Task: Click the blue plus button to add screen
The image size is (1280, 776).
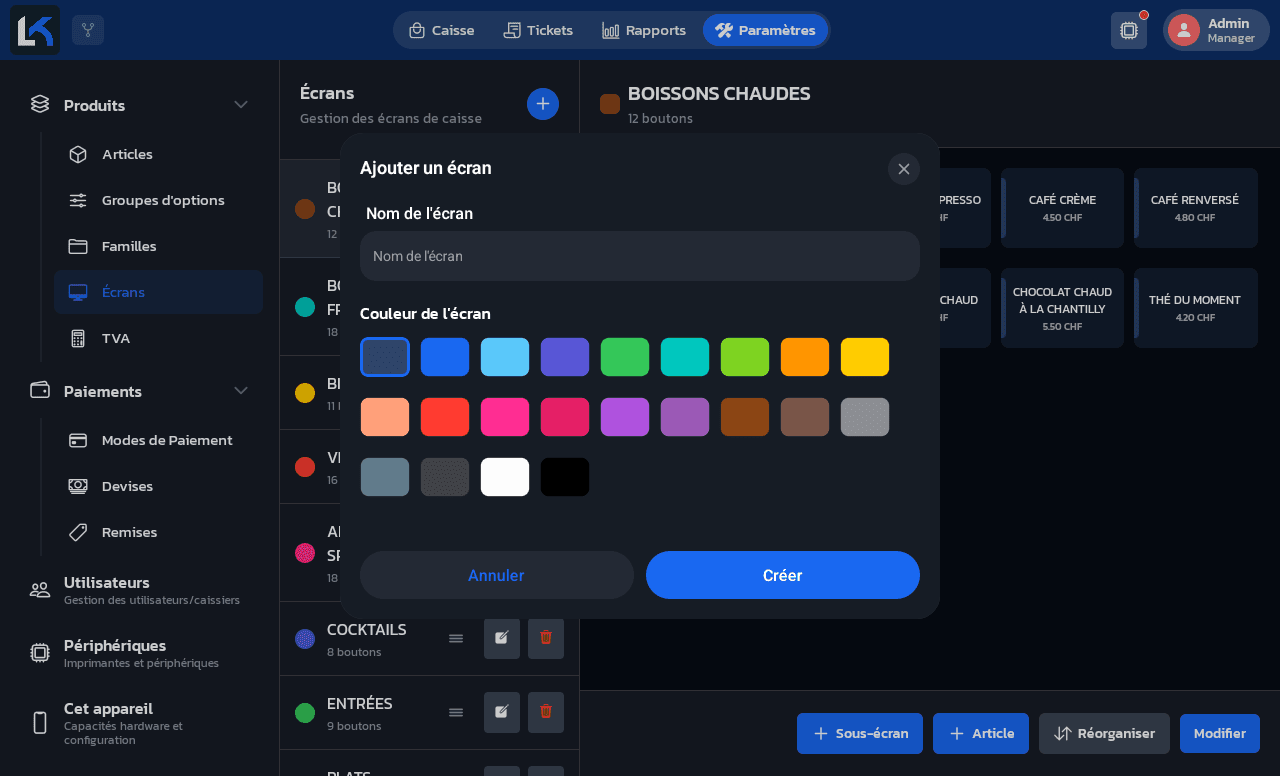Action: coord(543,104)
